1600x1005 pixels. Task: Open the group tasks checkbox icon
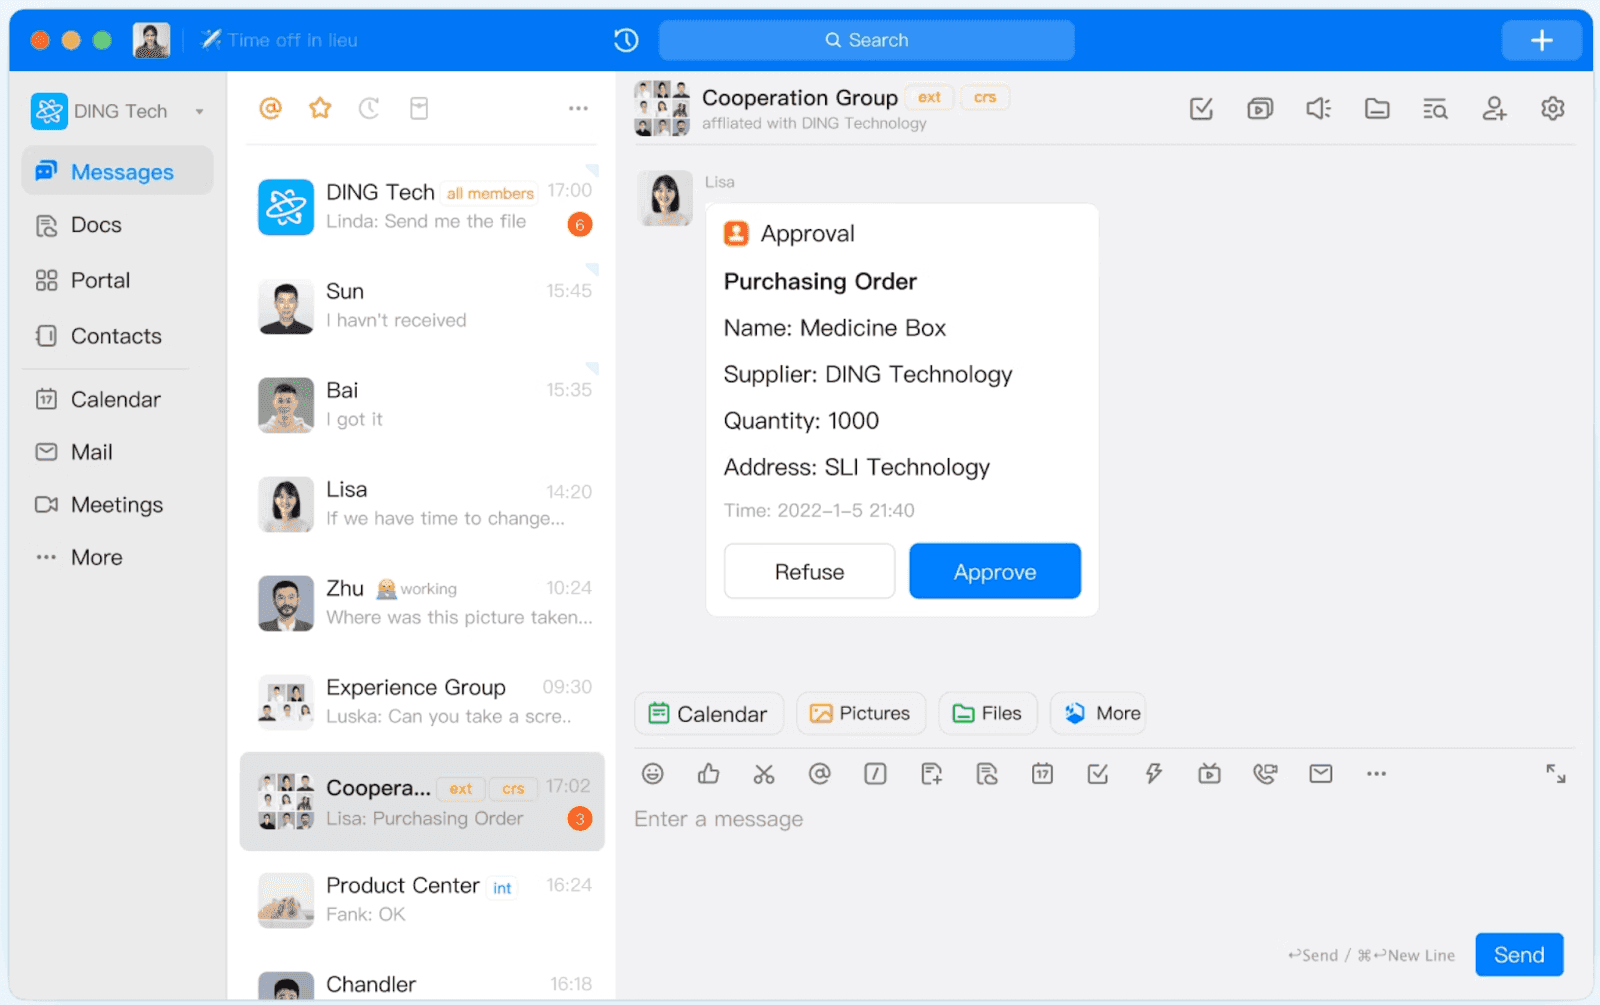(1201, 108)
